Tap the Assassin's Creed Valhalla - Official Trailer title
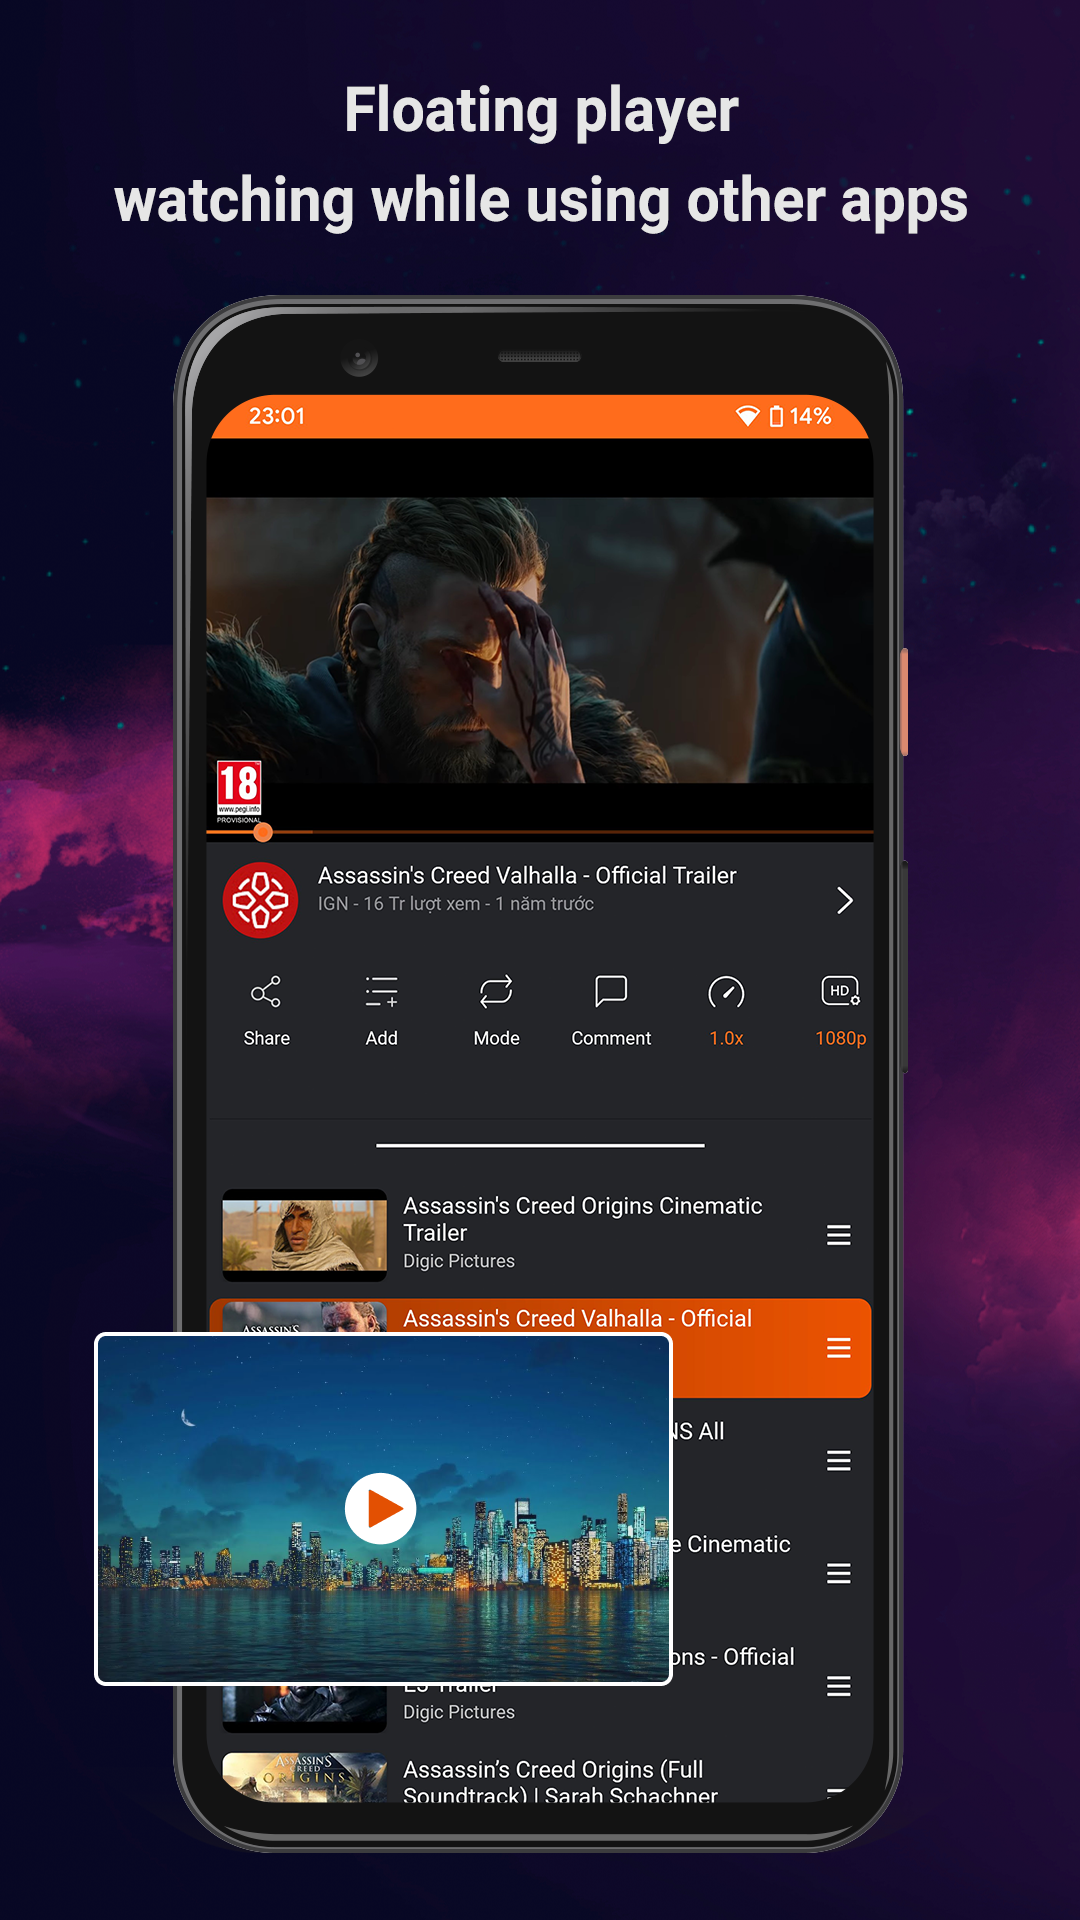1080x1920 pixels. tap(527, 875)
